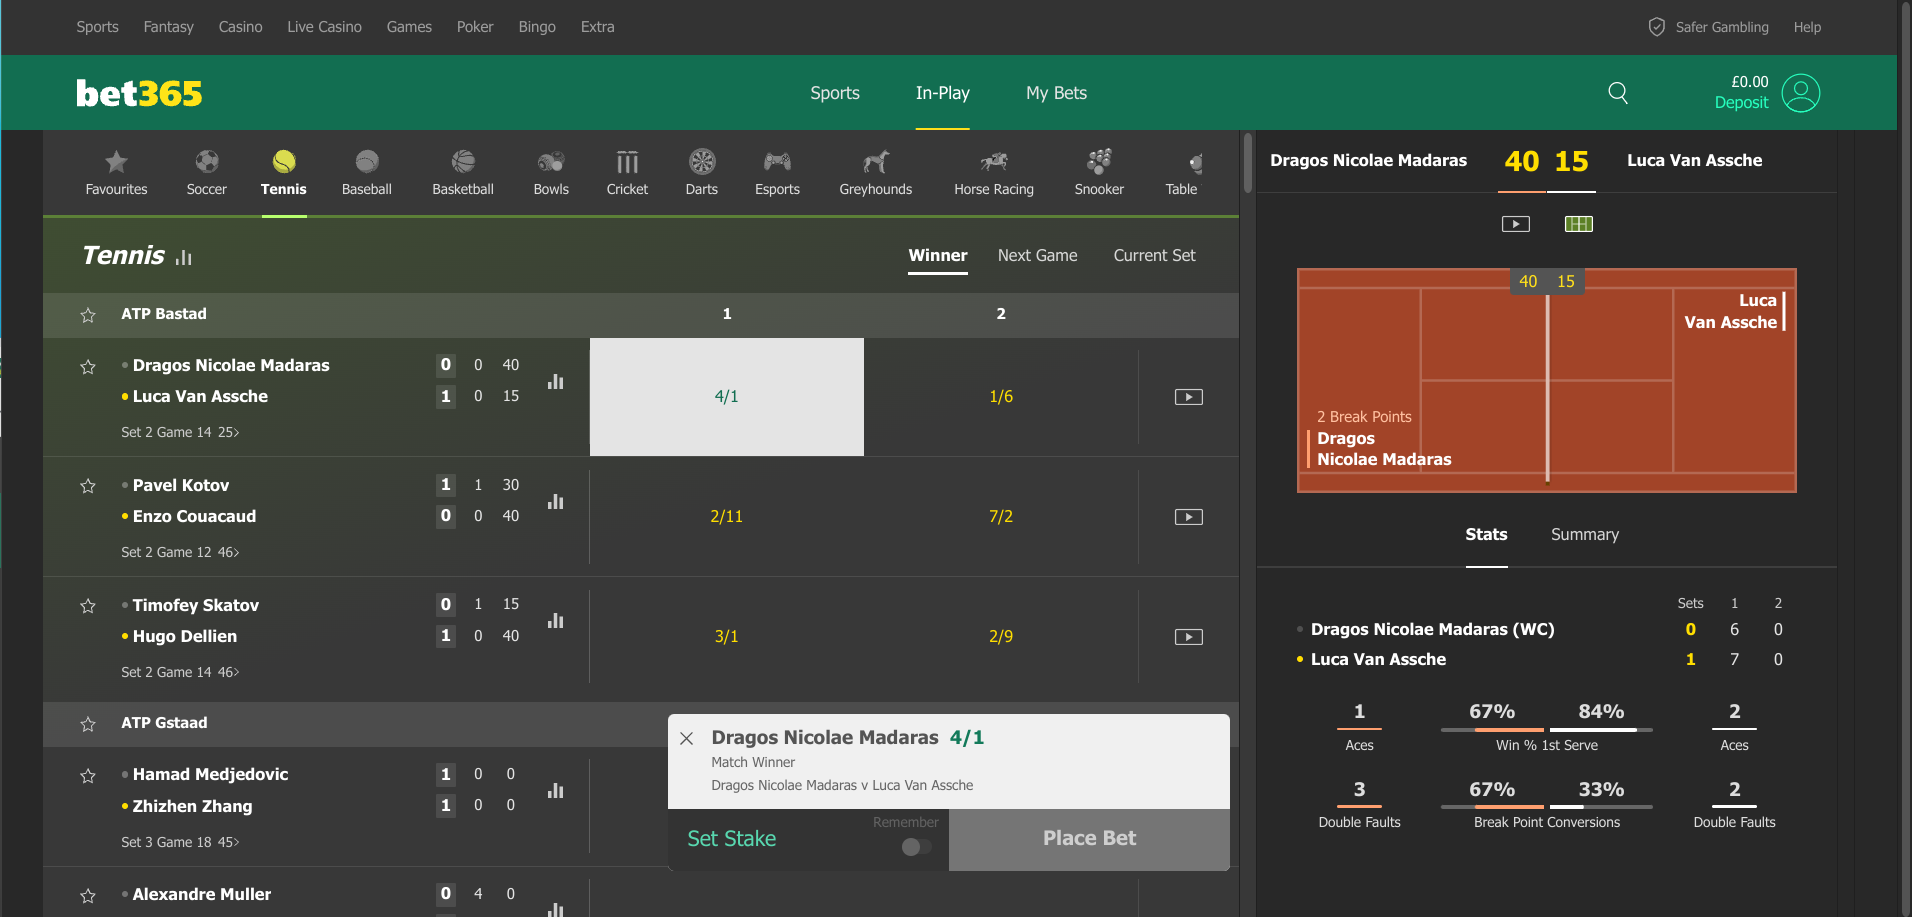
Task: Select the Current Set market tab
Action: pyautogui.click(x=1155, y=255)
